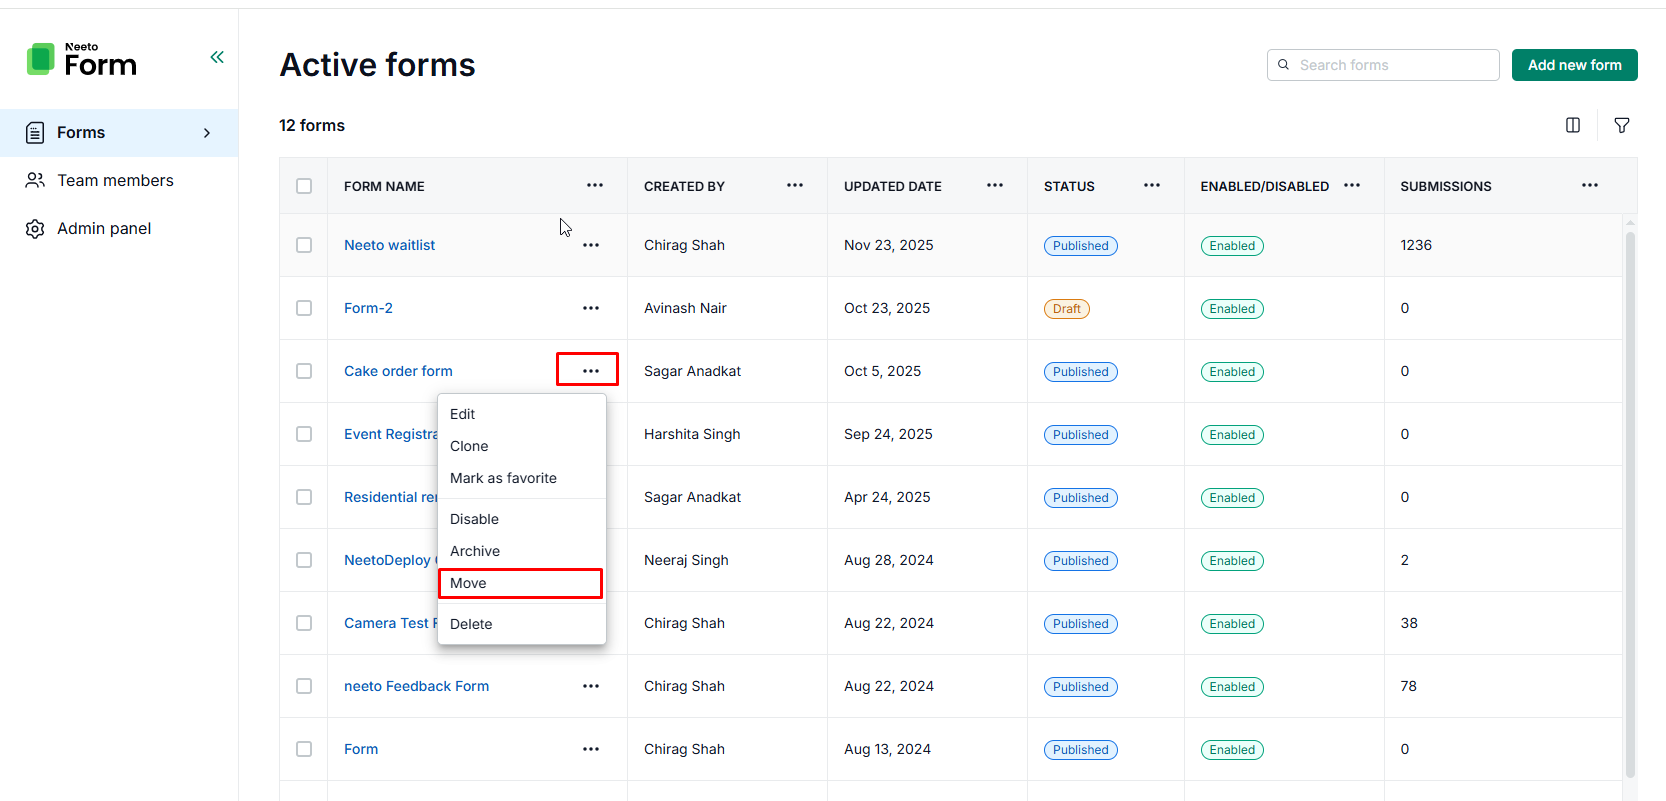Open the column visibility icon
The height and width of the screenshot is (801, 1666).
[x=1572, y=125]
